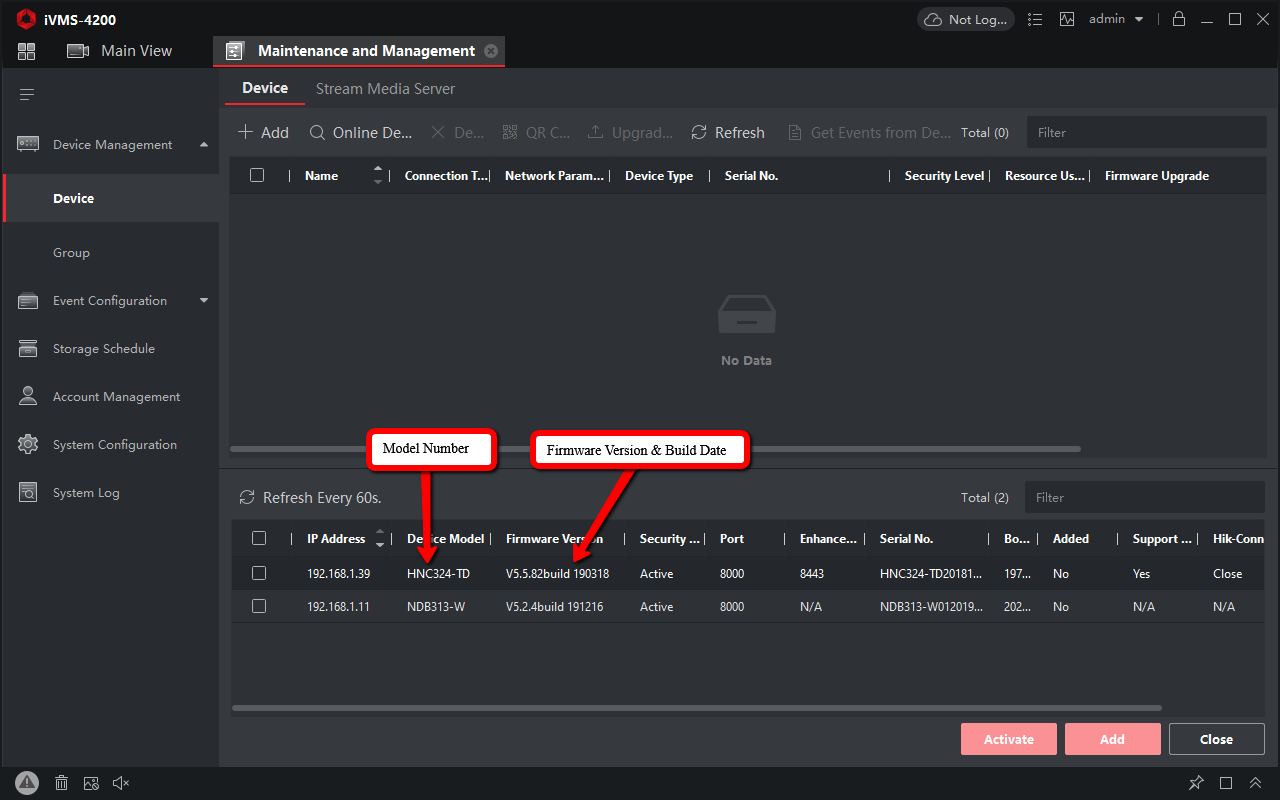
Task: Click the Online Device search button
Action: pyautogui.click(x=361, y=132)
